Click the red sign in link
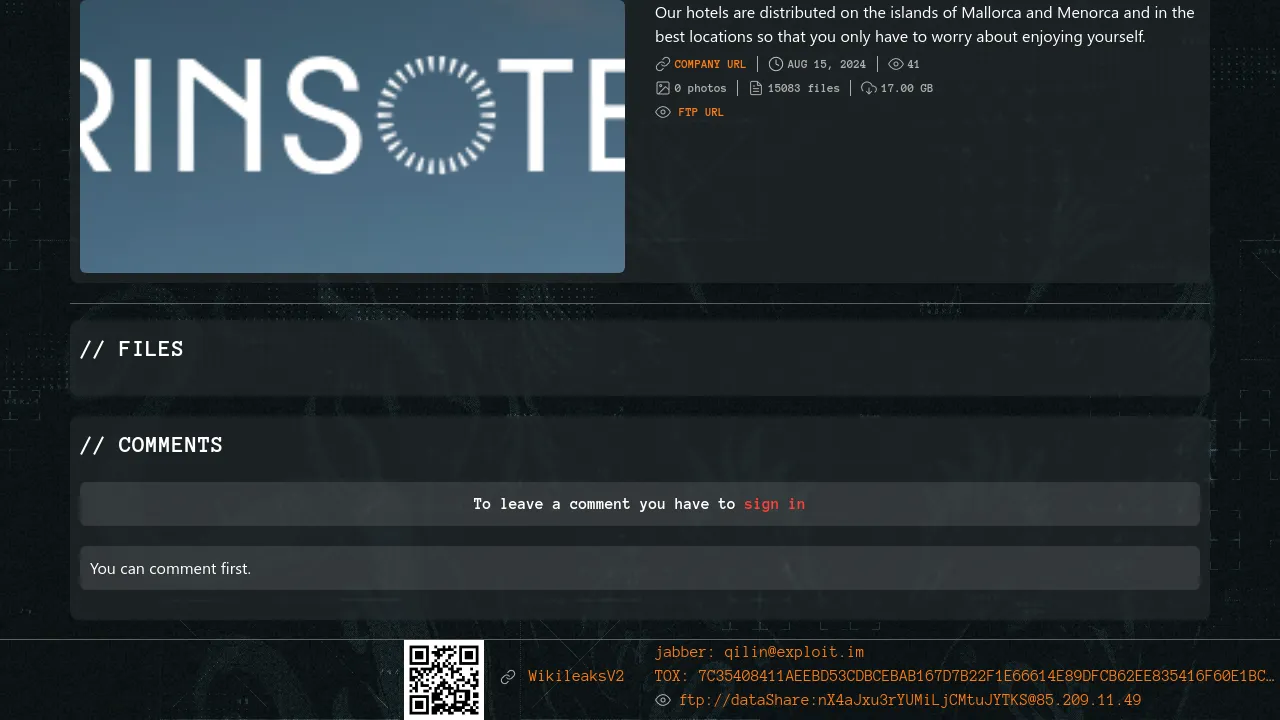1280x720 pixels. 774,504
